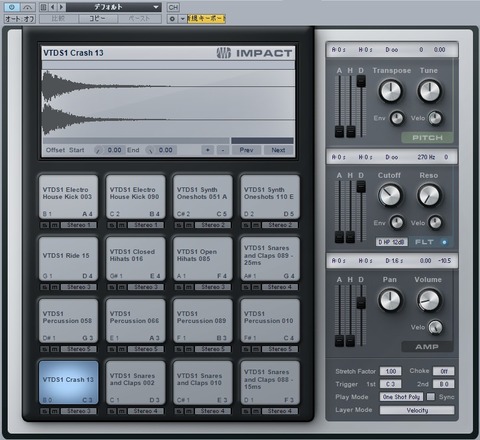Click the Reso knob
This screenshot has width=480, height=440.
[429, 195]
